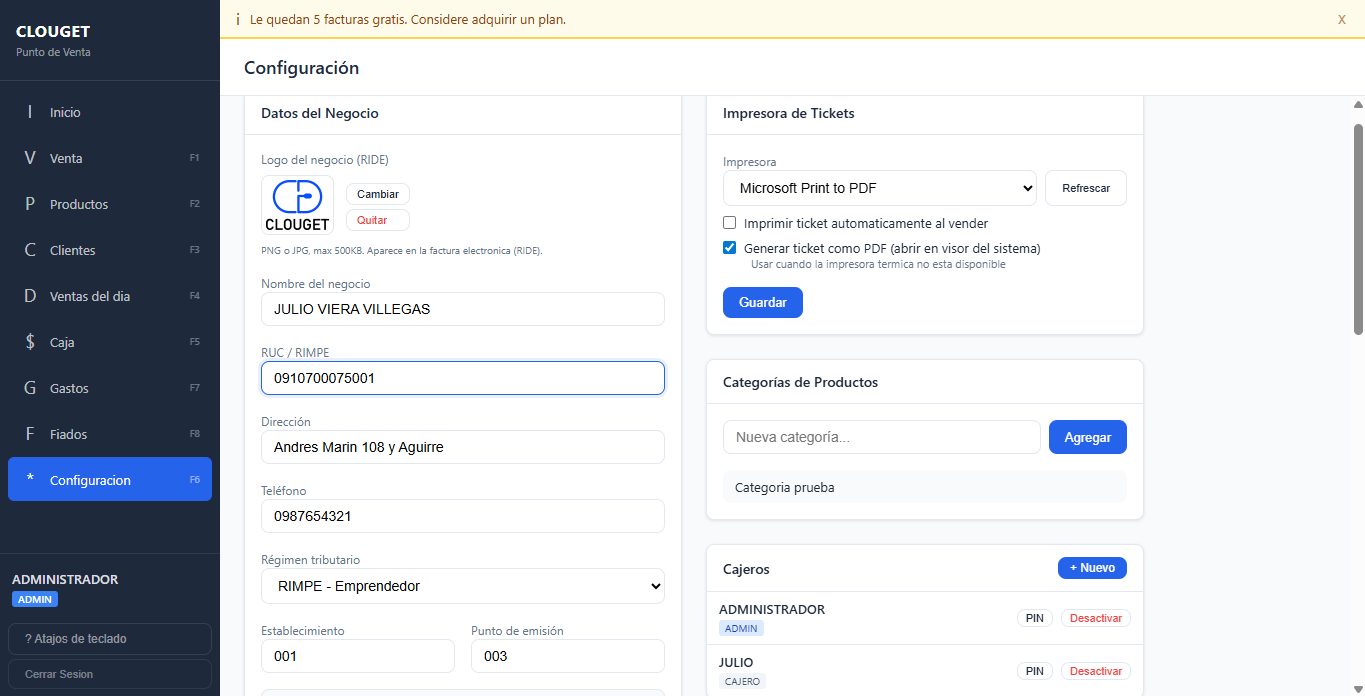This screenshot has width=1365, height=696.
Task: Expand the Régimen tributario dropdown
Action: coord(462,586)
